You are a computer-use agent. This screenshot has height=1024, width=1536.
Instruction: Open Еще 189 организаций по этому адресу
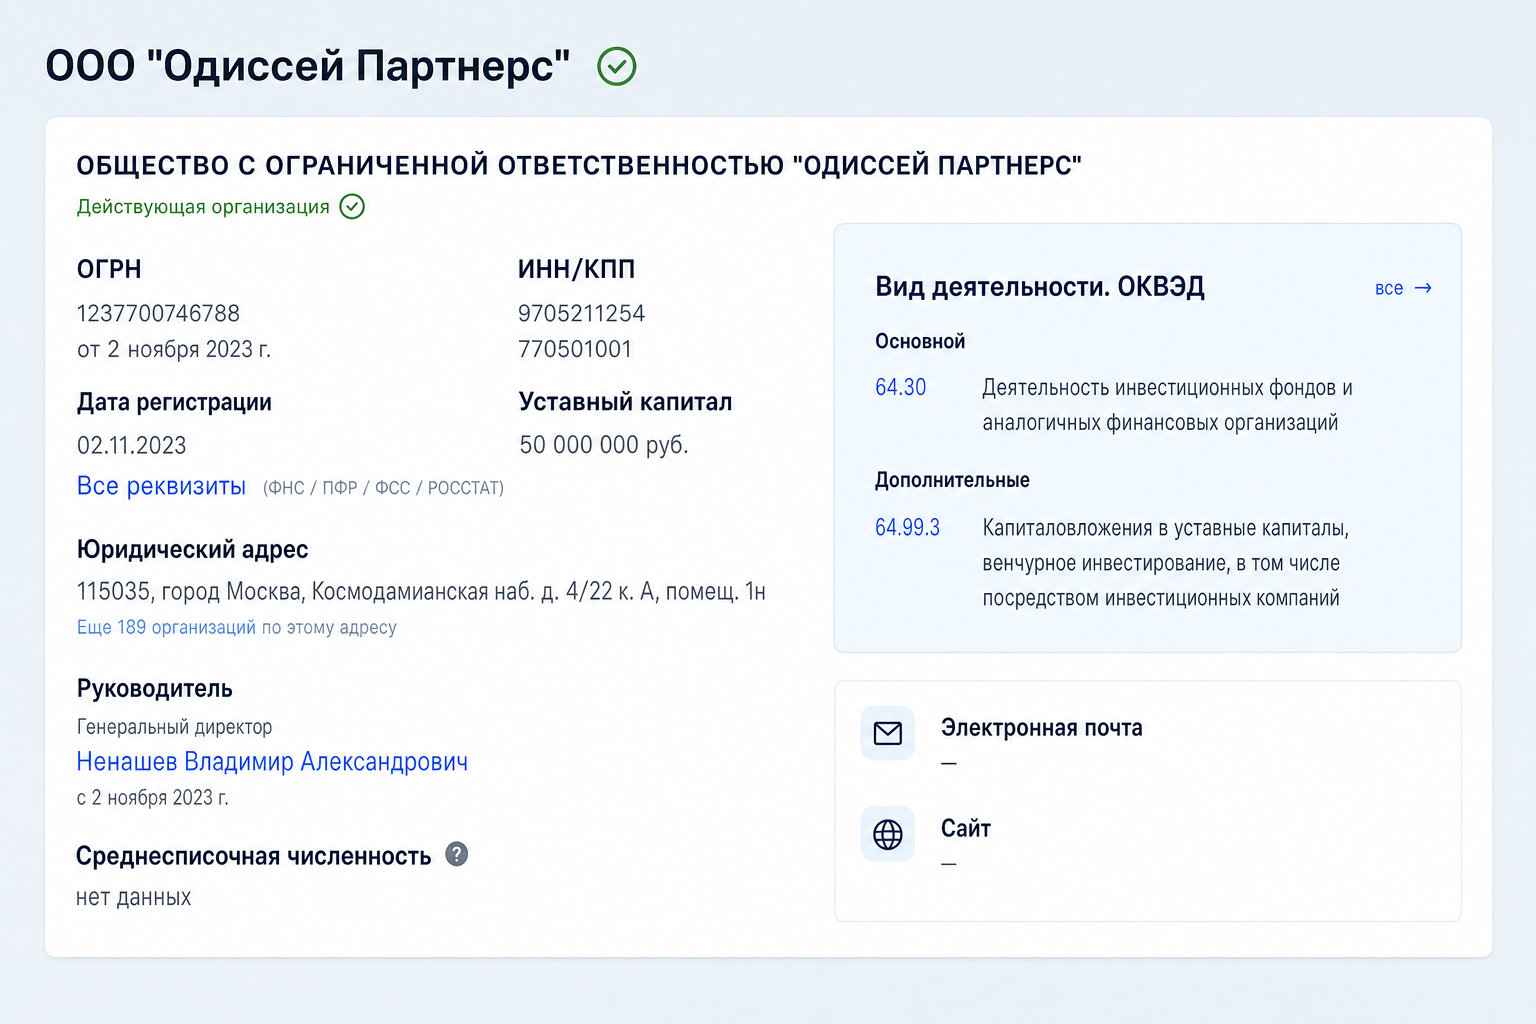tap(237, 627)
